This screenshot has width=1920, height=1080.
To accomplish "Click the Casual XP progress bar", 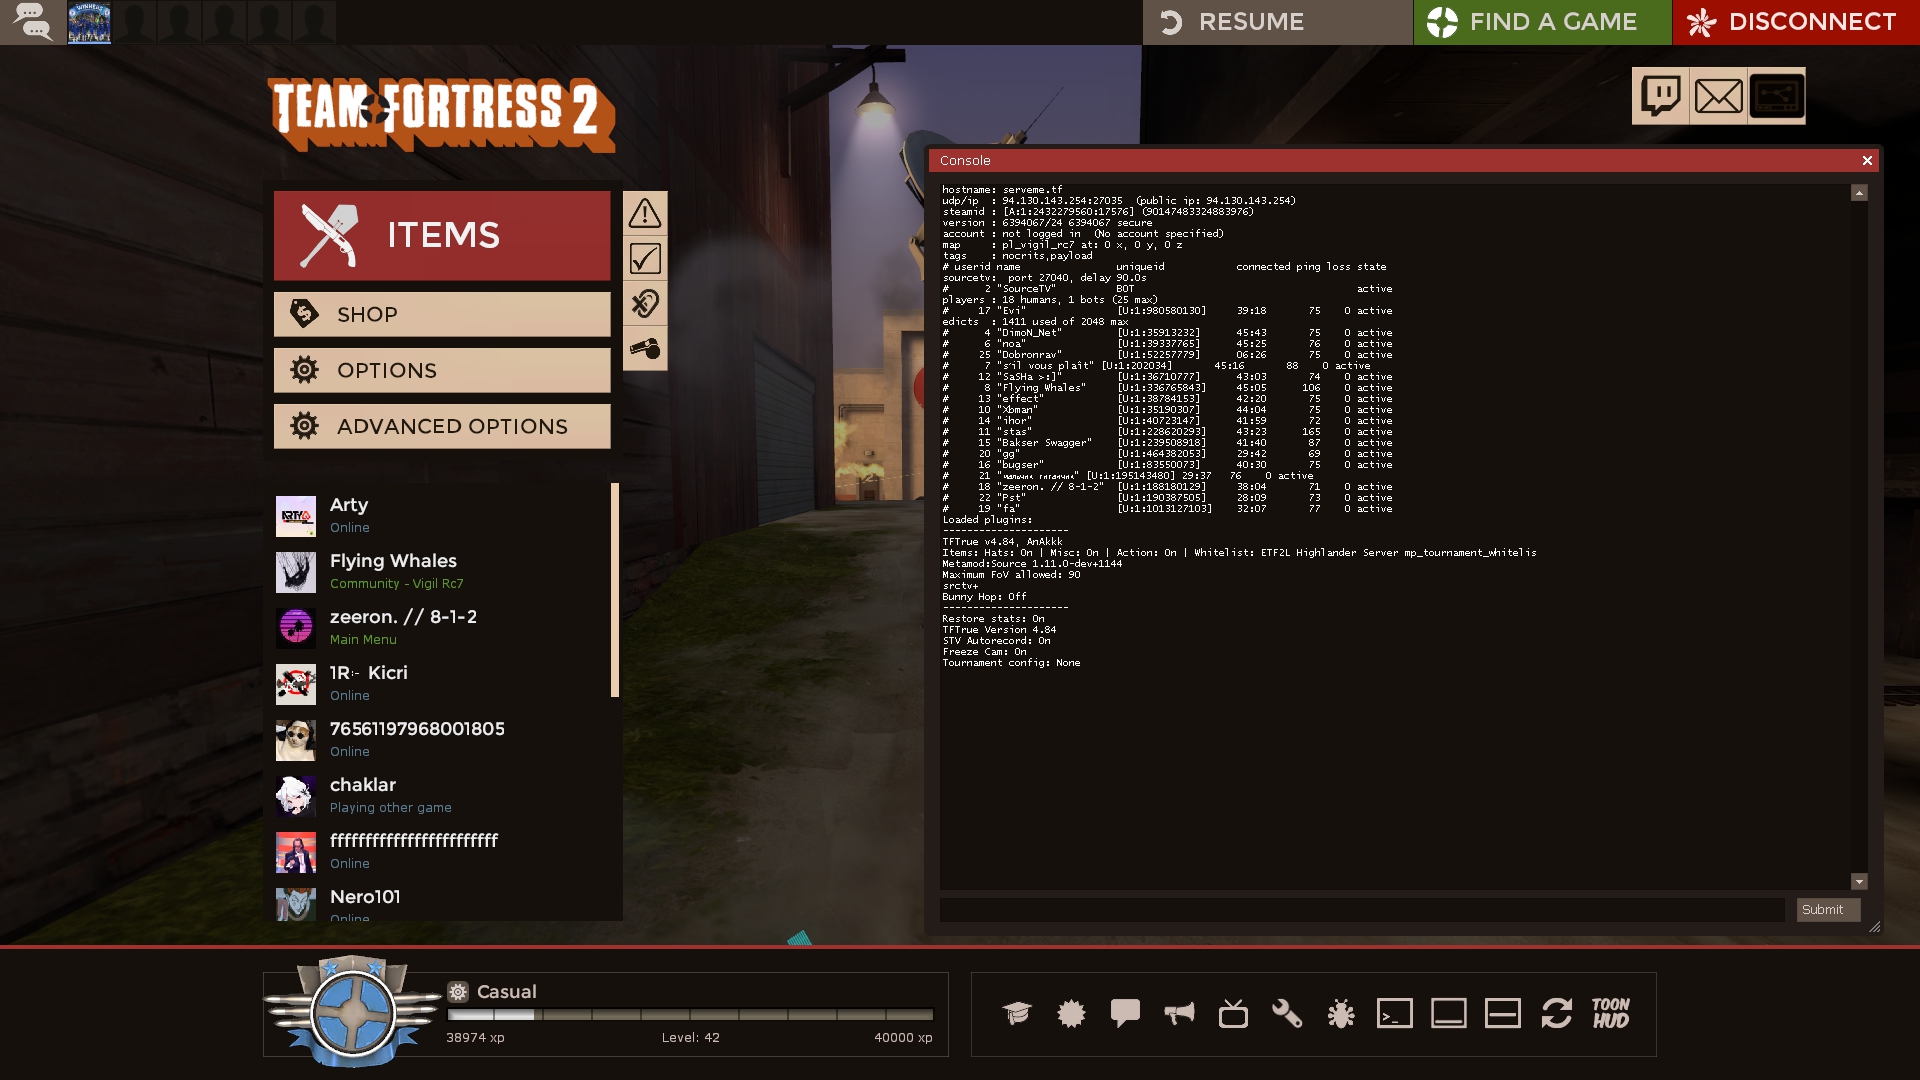I will [690, 1014].
